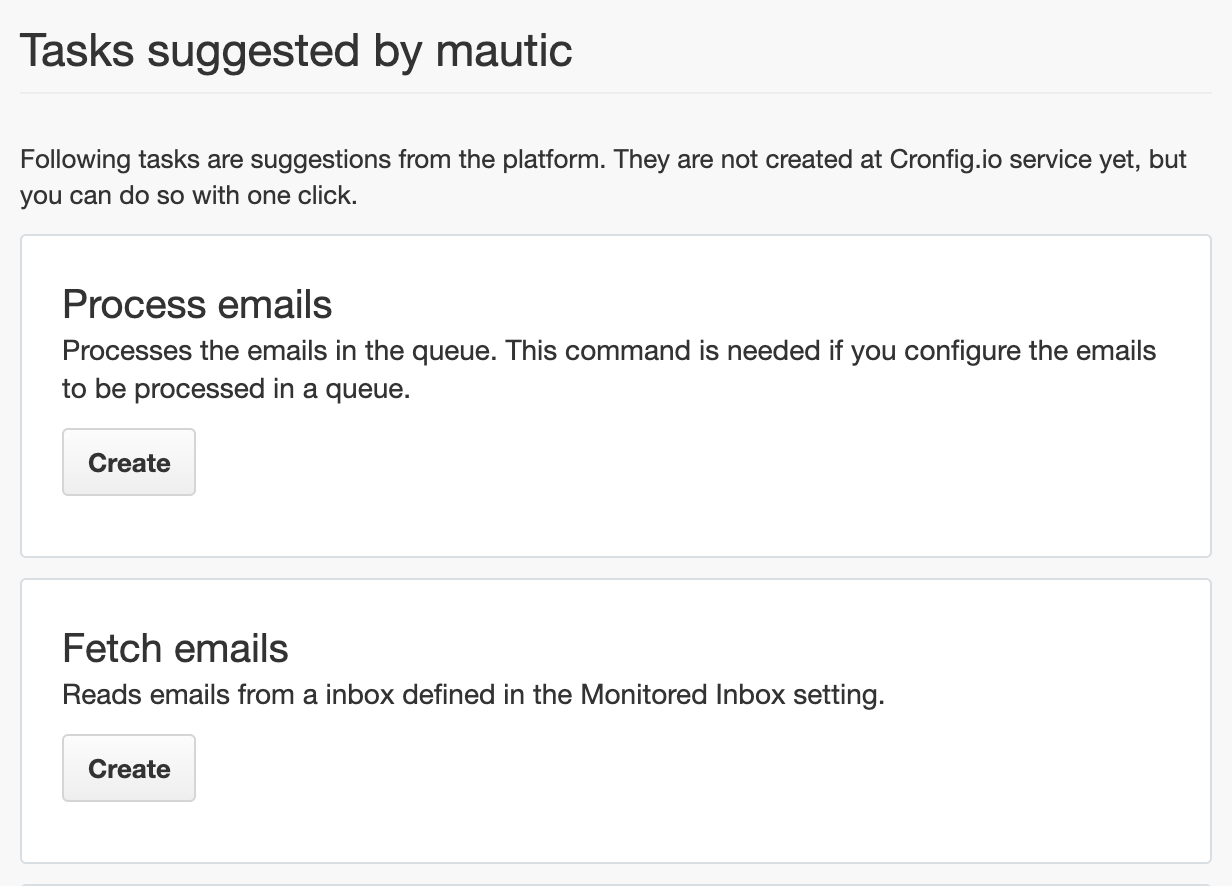1232x886 pixels.
Task: Click 'to be processed in a queue' text
Action: click(x=236, y=389)
